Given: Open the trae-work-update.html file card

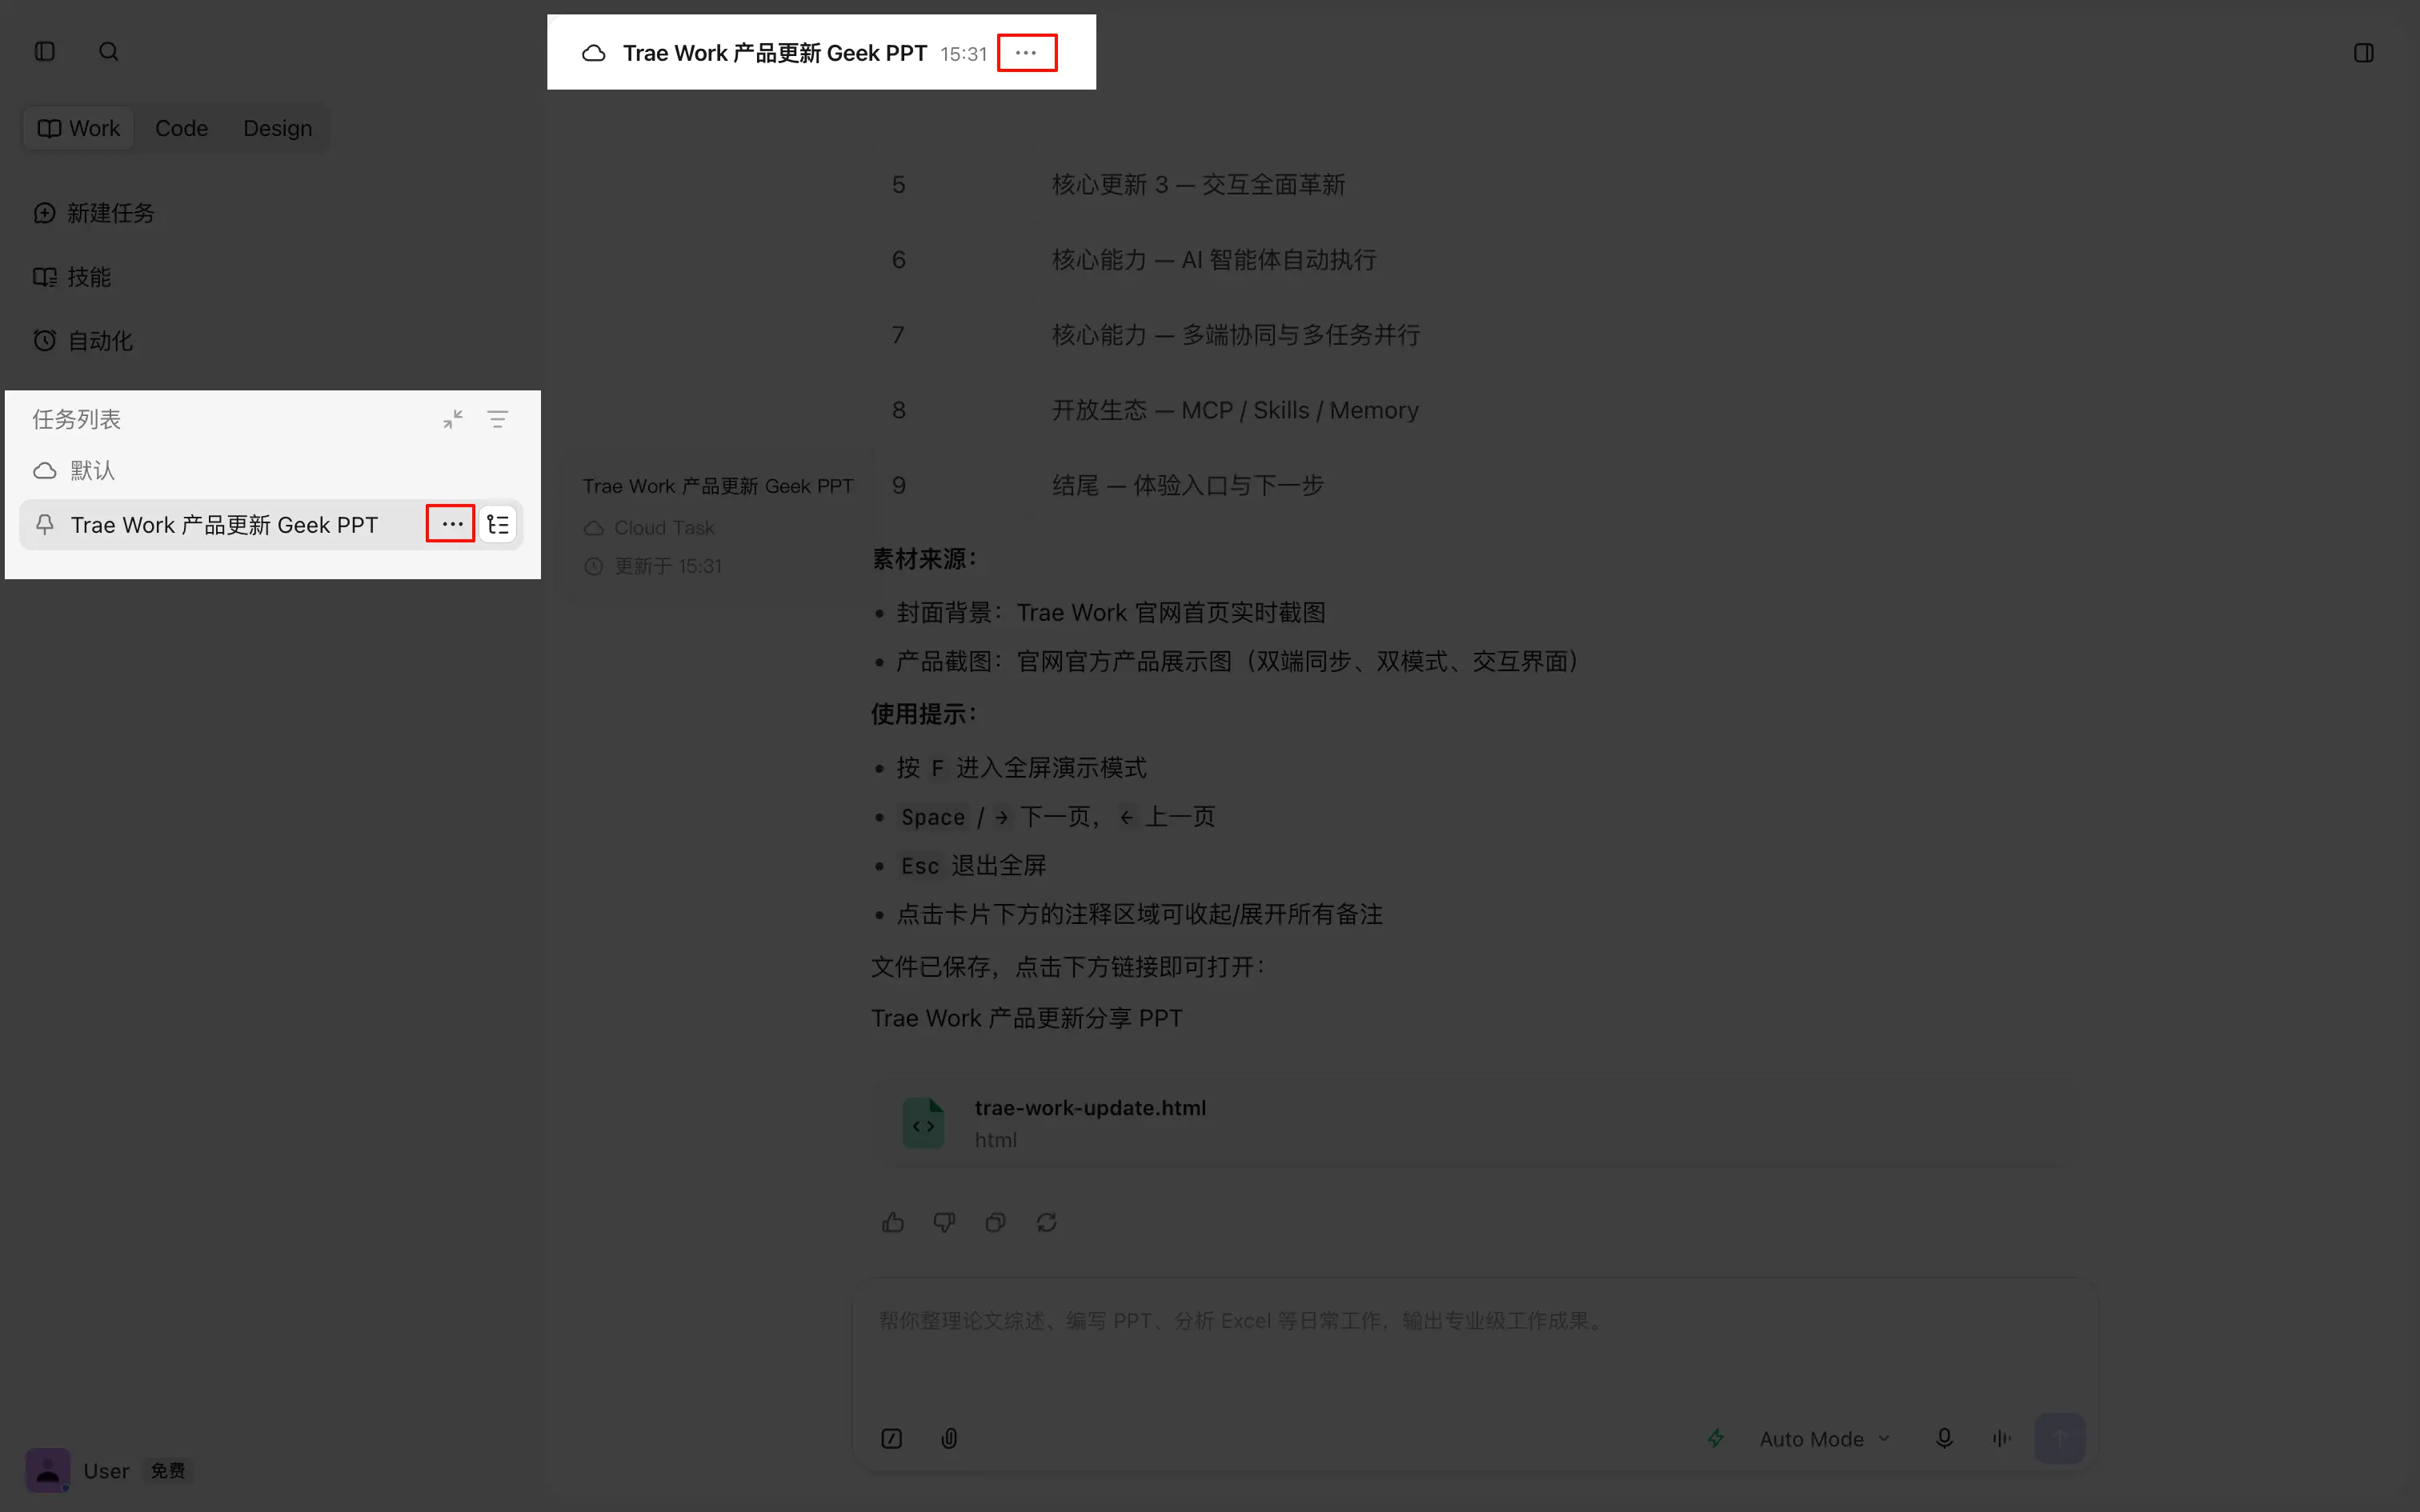Looking at the screenshot, I should [x=1473, y=1123].
